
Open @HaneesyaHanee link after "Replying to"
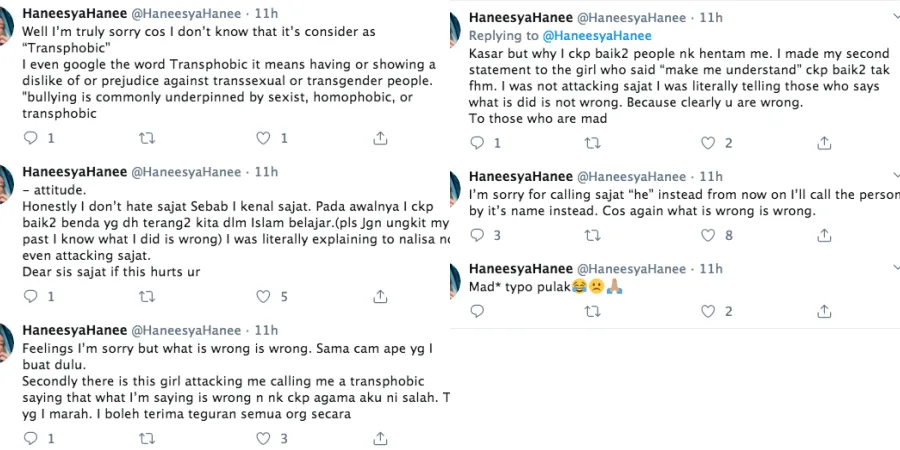click(x=582, y=36)
